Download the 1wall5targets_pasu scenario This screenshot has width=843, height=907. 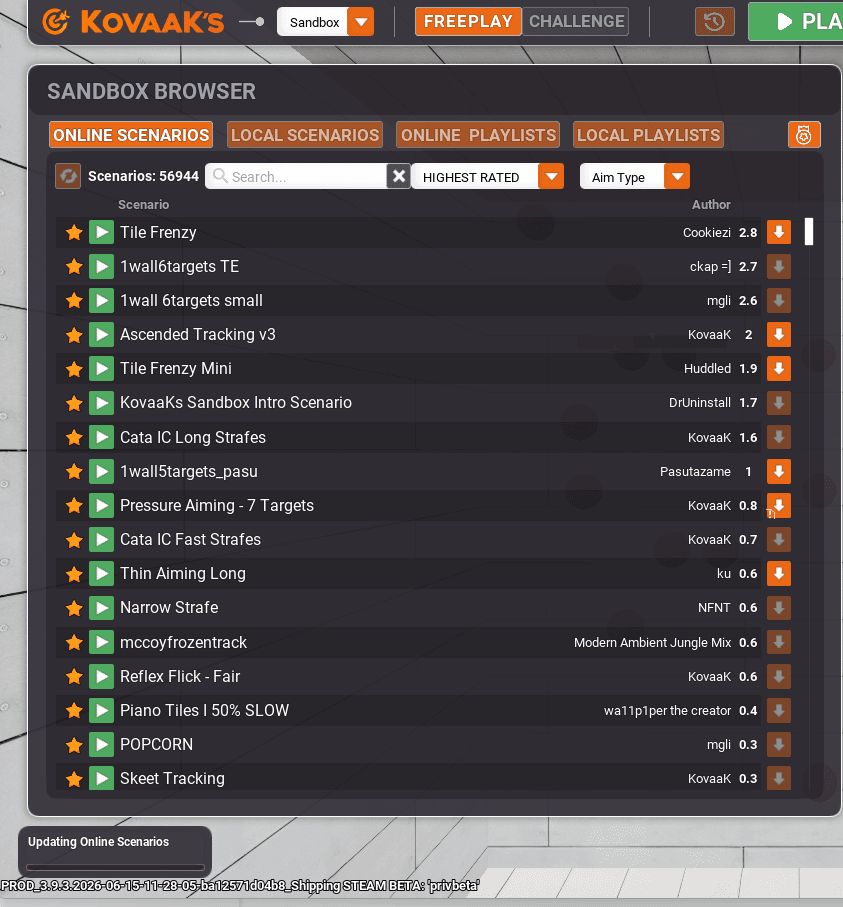779,471
